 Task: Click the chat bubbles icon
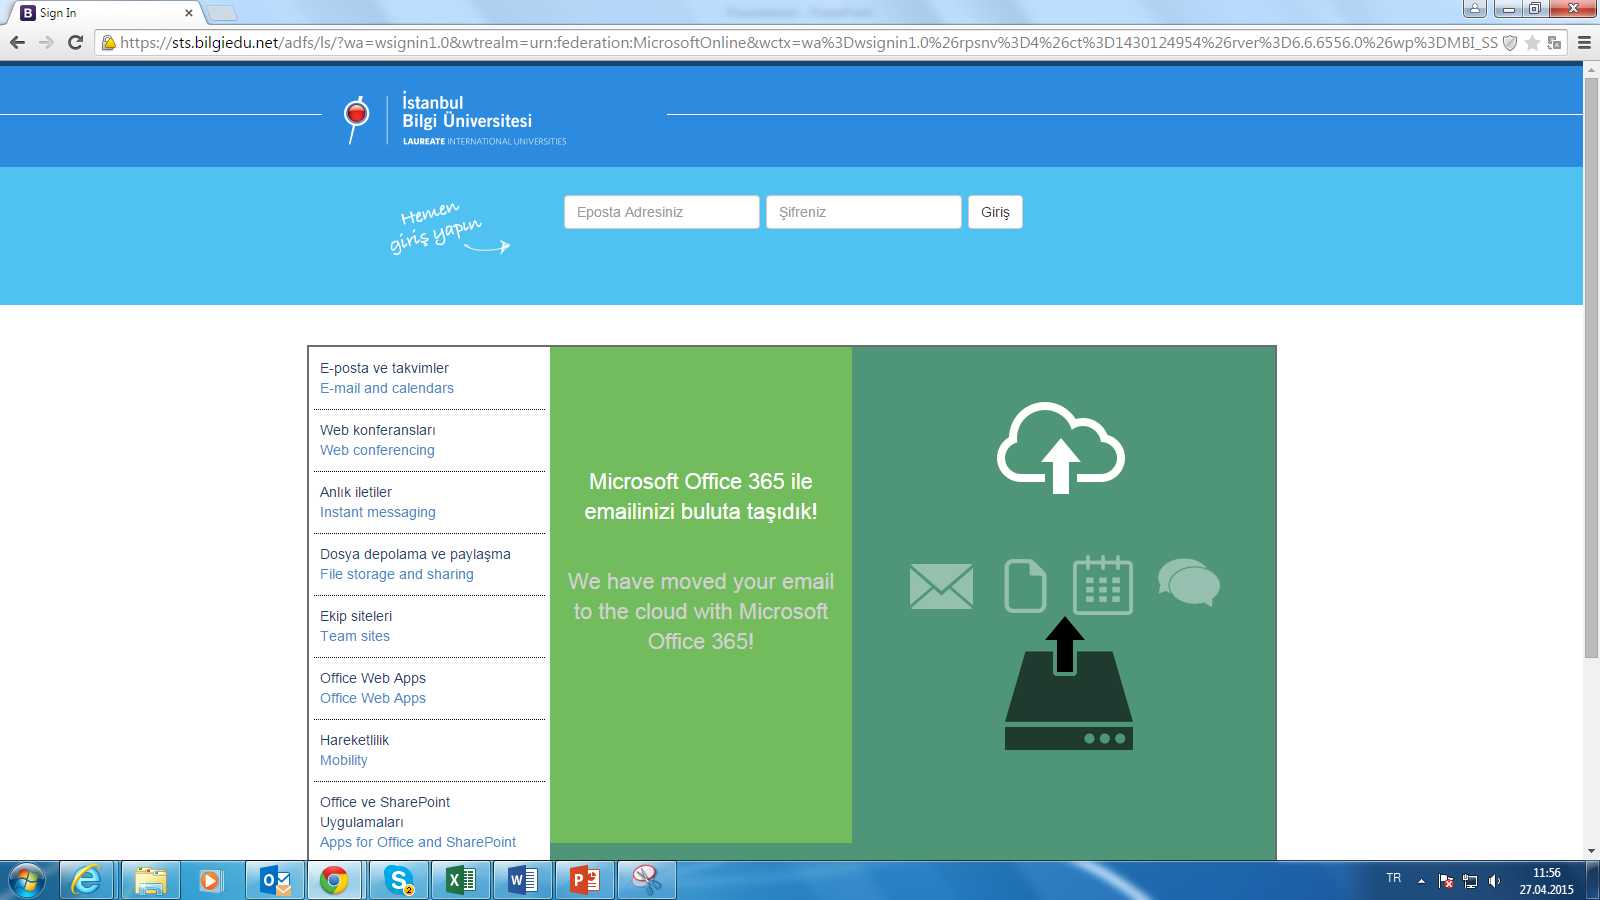1189,582
